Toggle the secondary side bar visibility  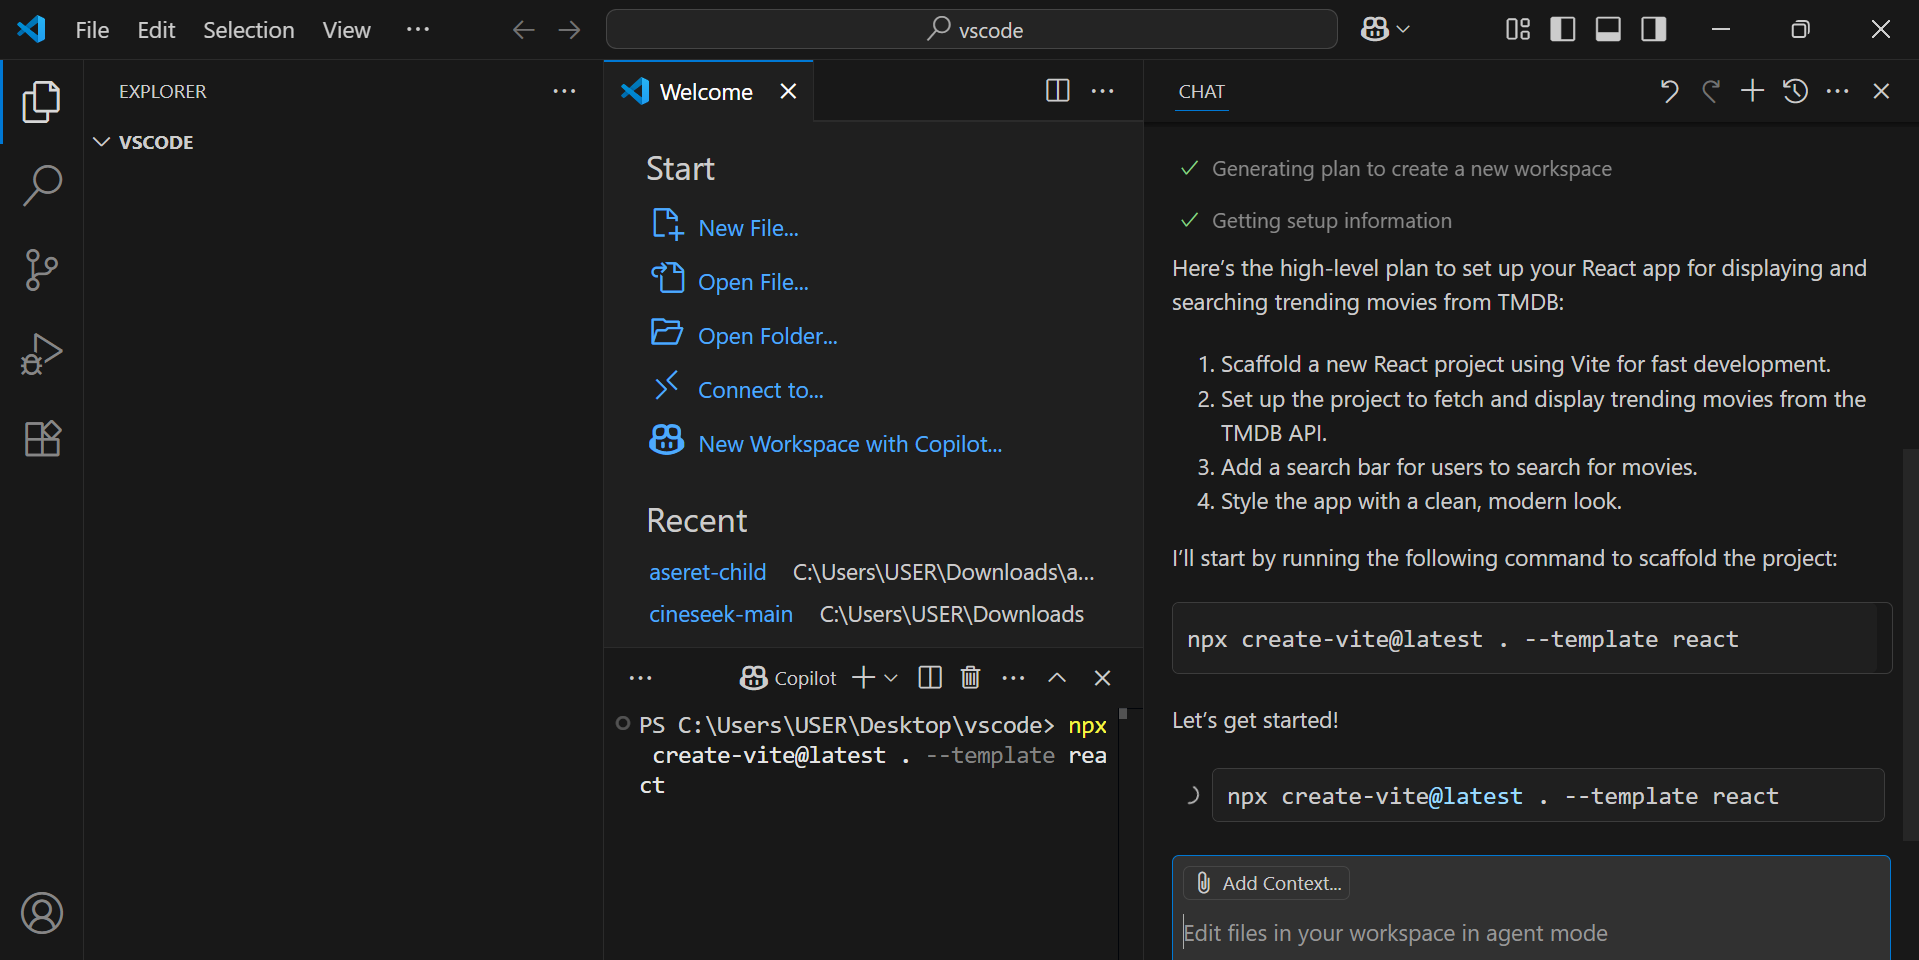(x=1654, y=30)
